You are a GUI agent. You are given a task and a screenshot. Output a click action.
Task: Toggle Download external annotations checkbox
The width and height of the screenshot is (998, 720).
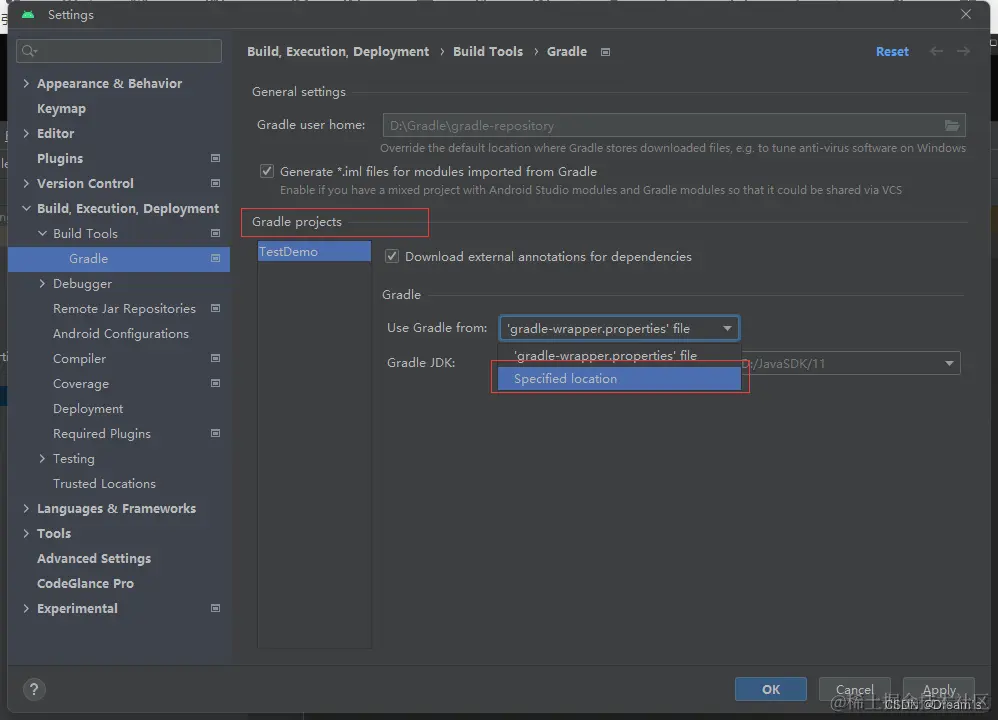tap(391, 257)
